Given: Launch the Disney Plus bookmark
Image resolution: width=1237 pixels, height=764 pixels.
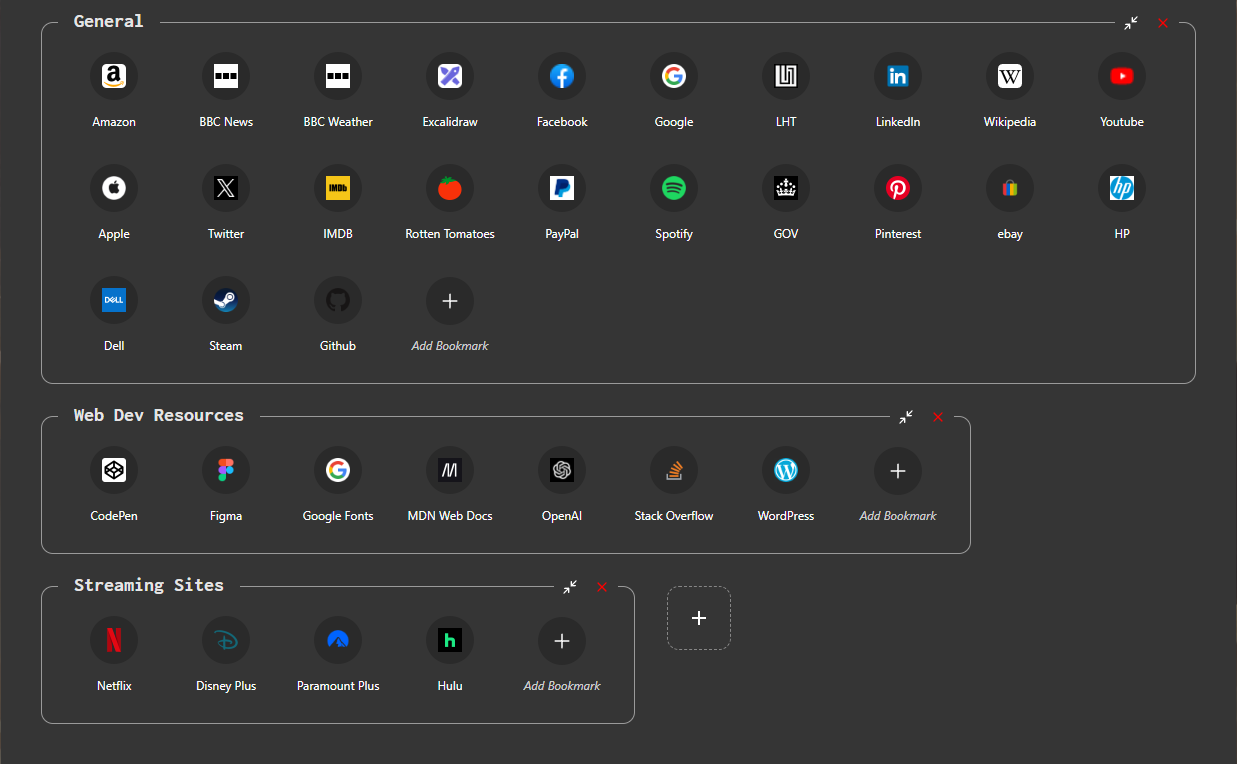Looking at the screenshot, I should click(226, 639).
